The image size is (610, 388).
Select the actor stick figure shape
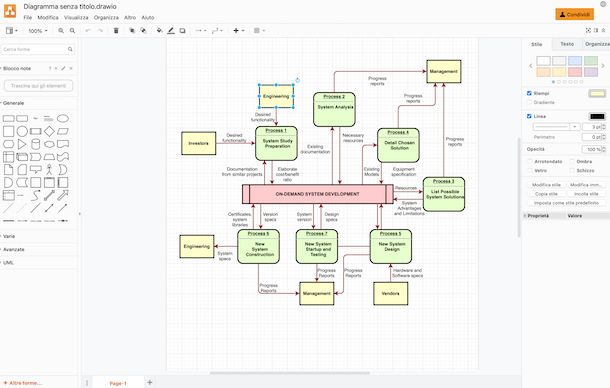[x=49, y=170]
